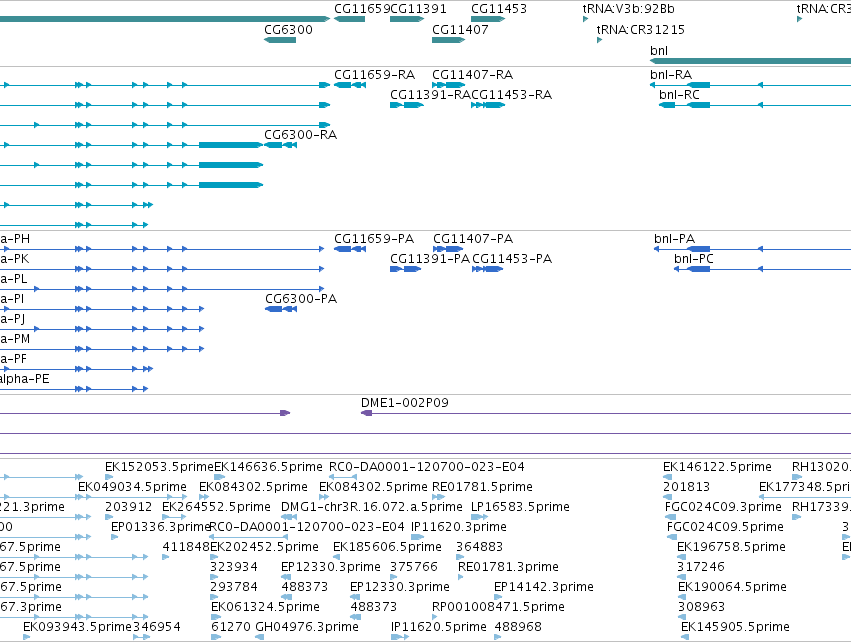Click the tRNA:V3b:92Bb label
851x642 pixels.
pos(628,9)
